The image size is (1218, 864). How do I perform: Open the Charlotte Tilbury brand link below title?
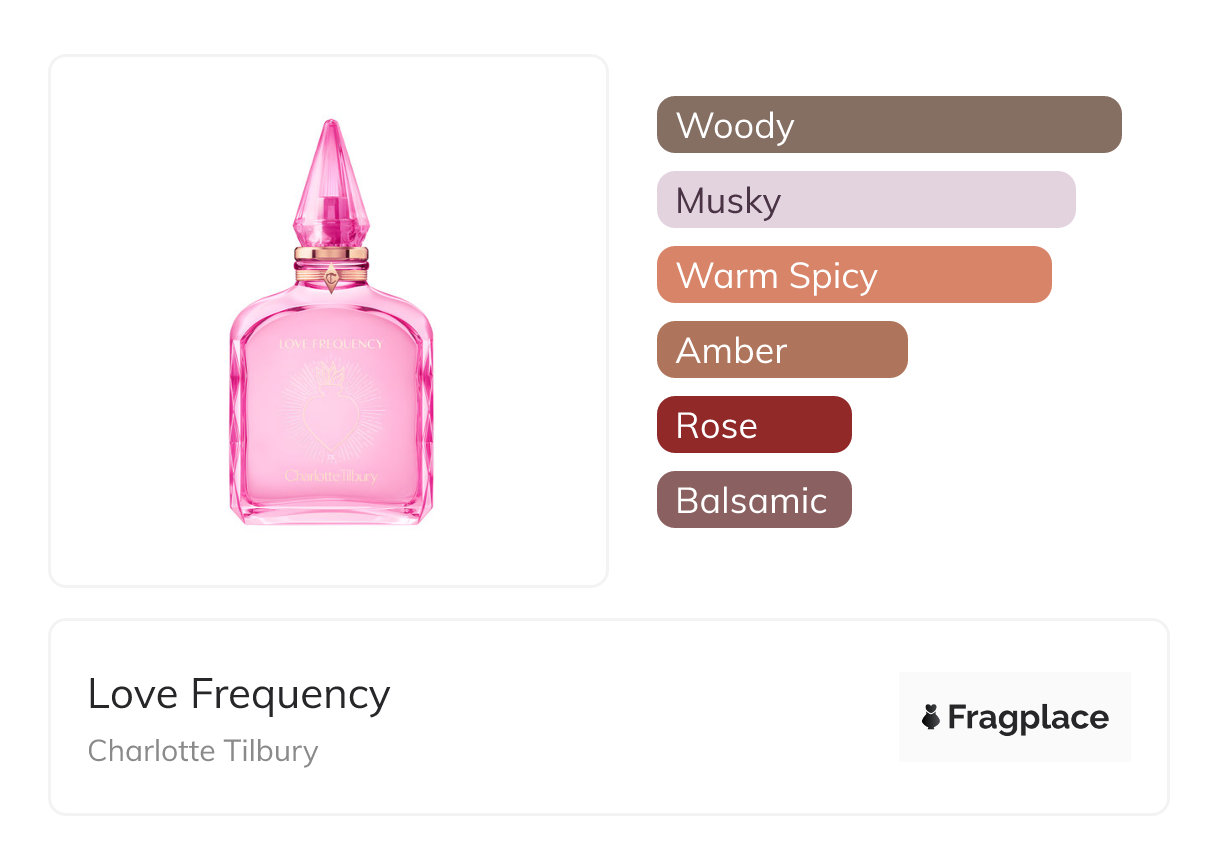pos(203,750)
